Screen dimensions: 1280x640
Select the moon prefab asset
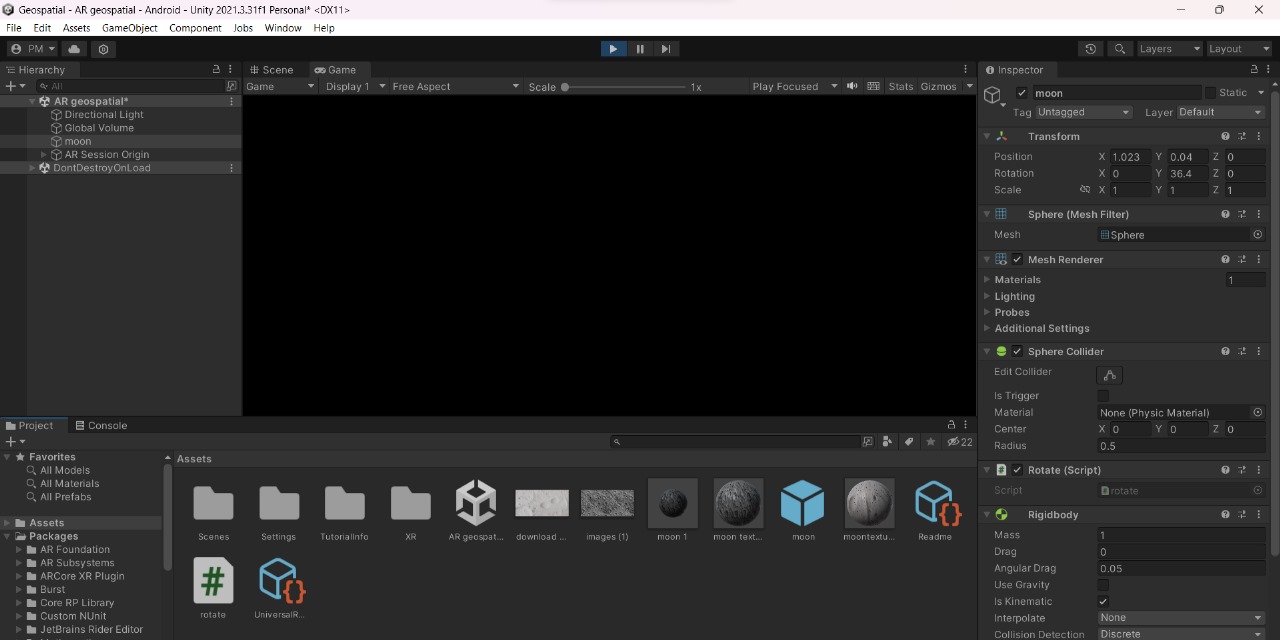coord(803,510)
